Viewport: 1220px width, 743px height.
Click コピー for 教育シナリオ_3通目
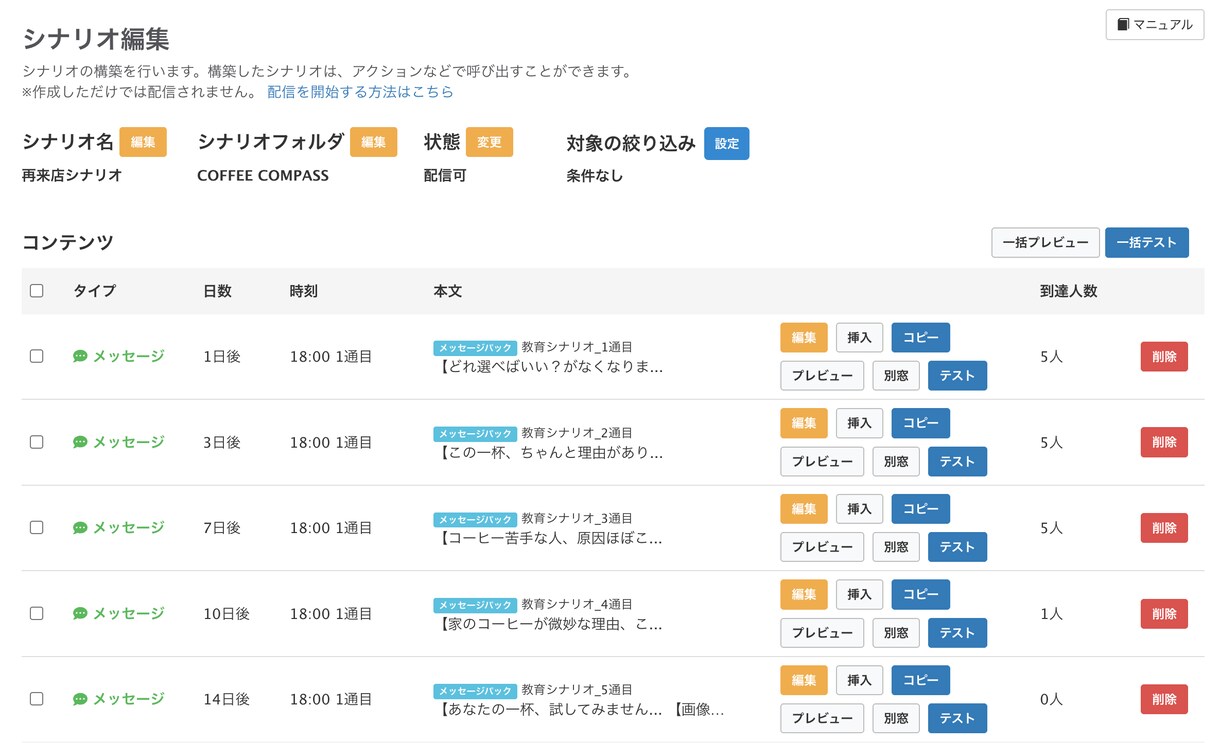pos(920,509)
